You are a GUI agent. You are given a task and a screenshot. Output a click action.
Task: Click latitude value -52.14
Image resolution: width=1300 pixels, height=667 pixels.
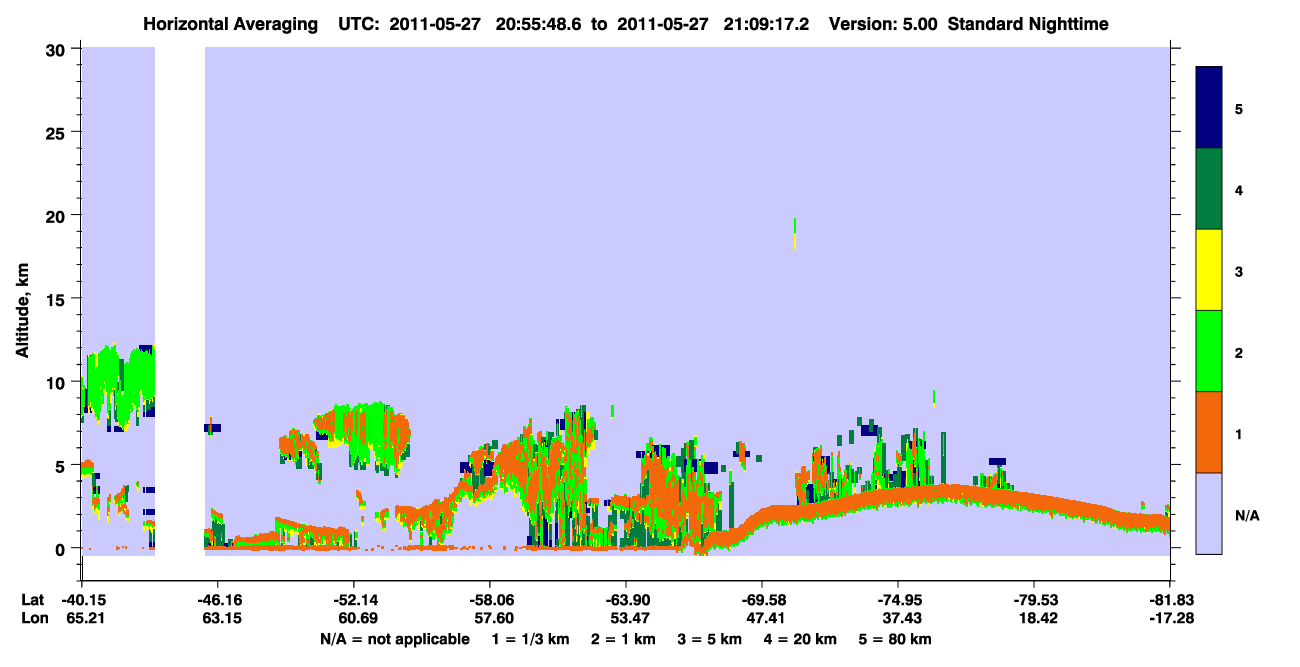click(x=353, y=600)
